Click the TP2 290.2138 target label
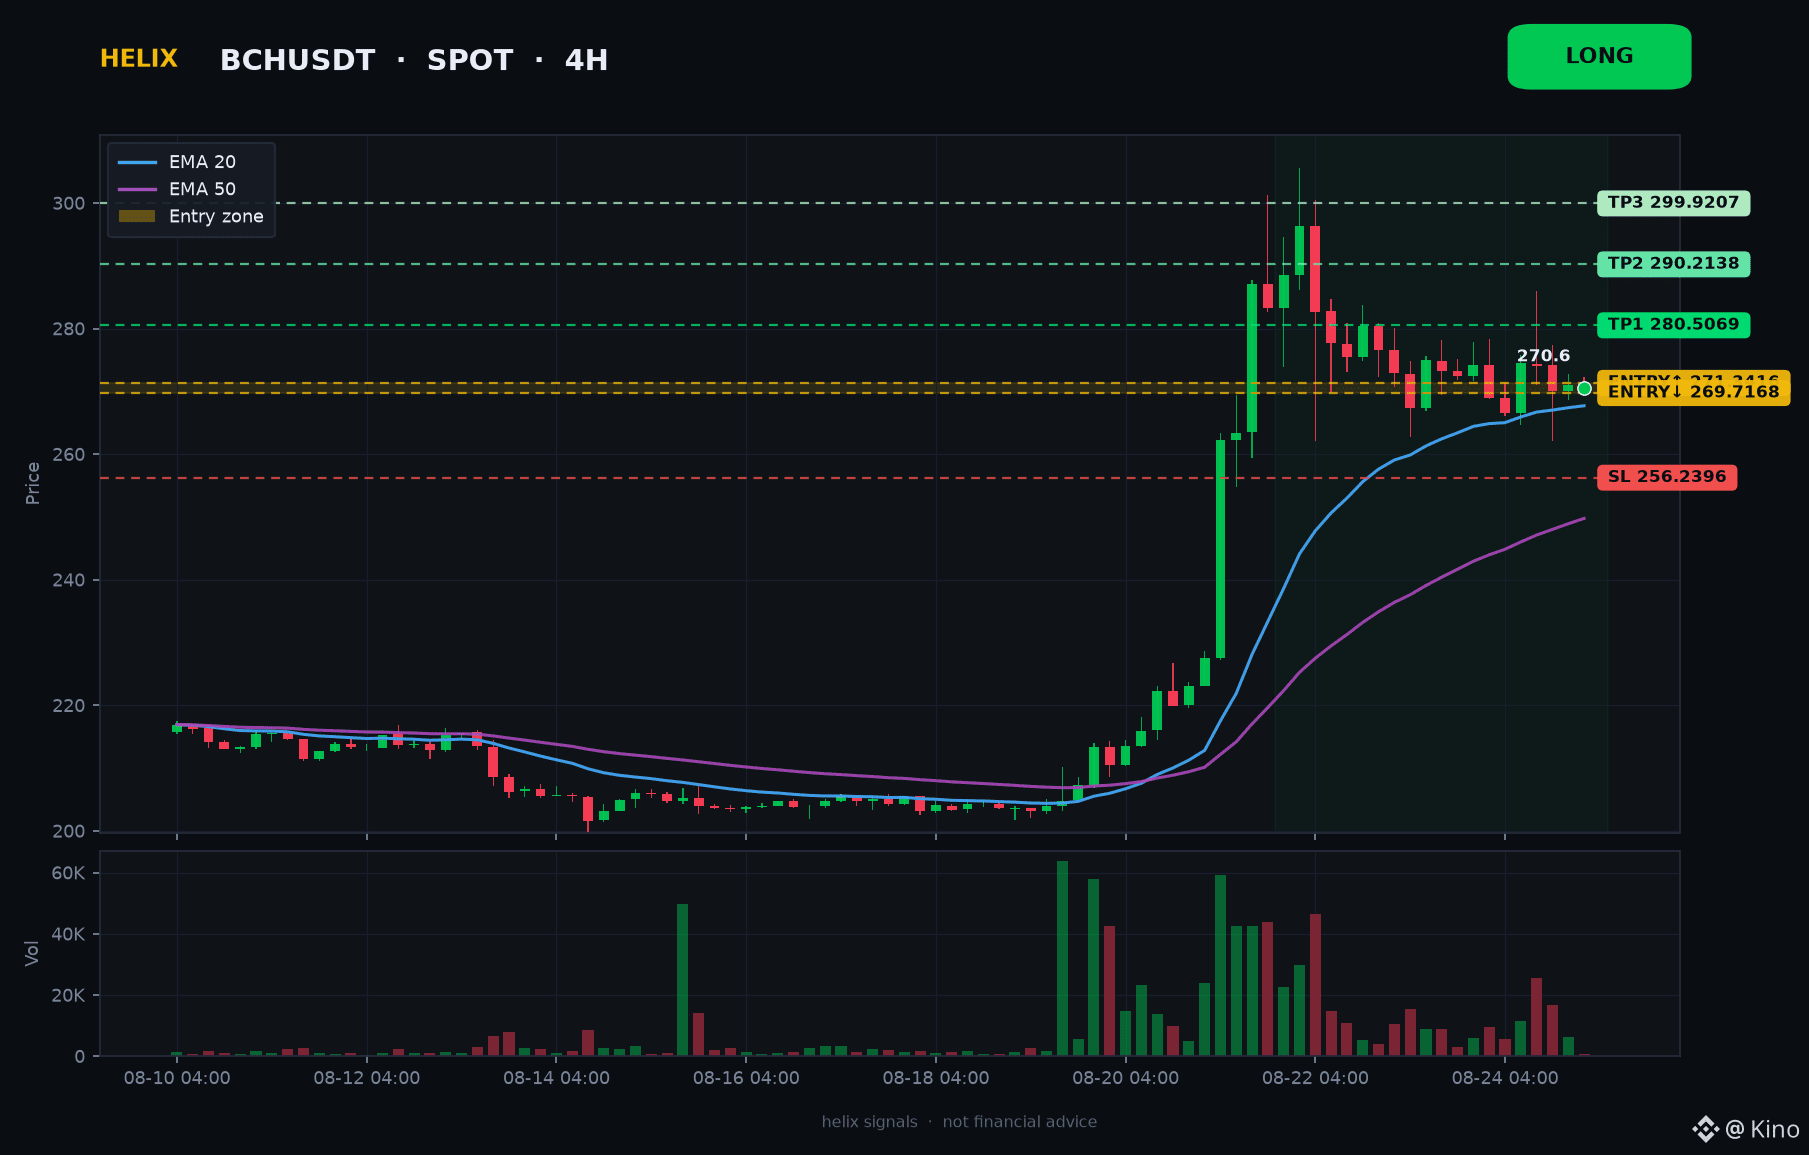The width and height of the screenshot is (1809, 1155). 1673,264
